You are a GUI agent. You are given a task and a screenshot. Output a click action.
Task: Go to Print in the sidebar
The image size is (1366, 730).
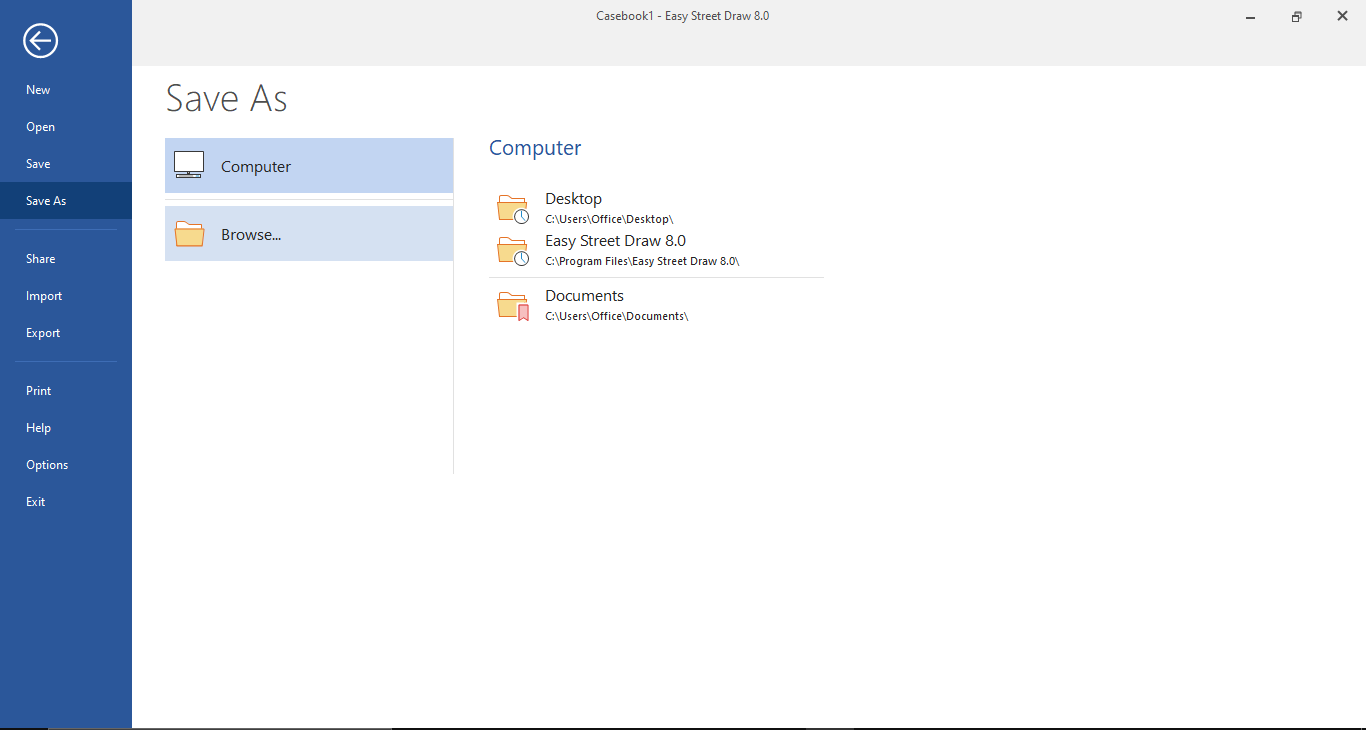pos(66,391)
